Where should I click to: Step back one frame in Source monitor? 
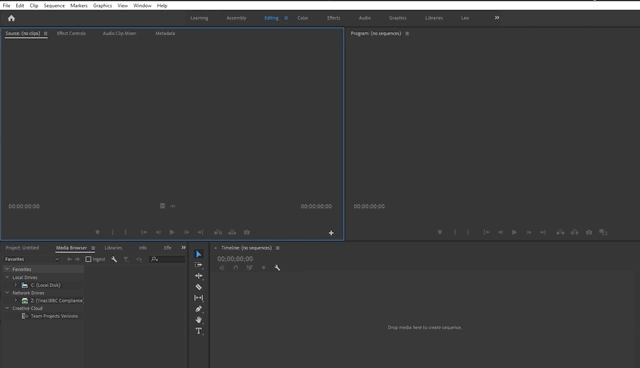(x=158, y=232)
